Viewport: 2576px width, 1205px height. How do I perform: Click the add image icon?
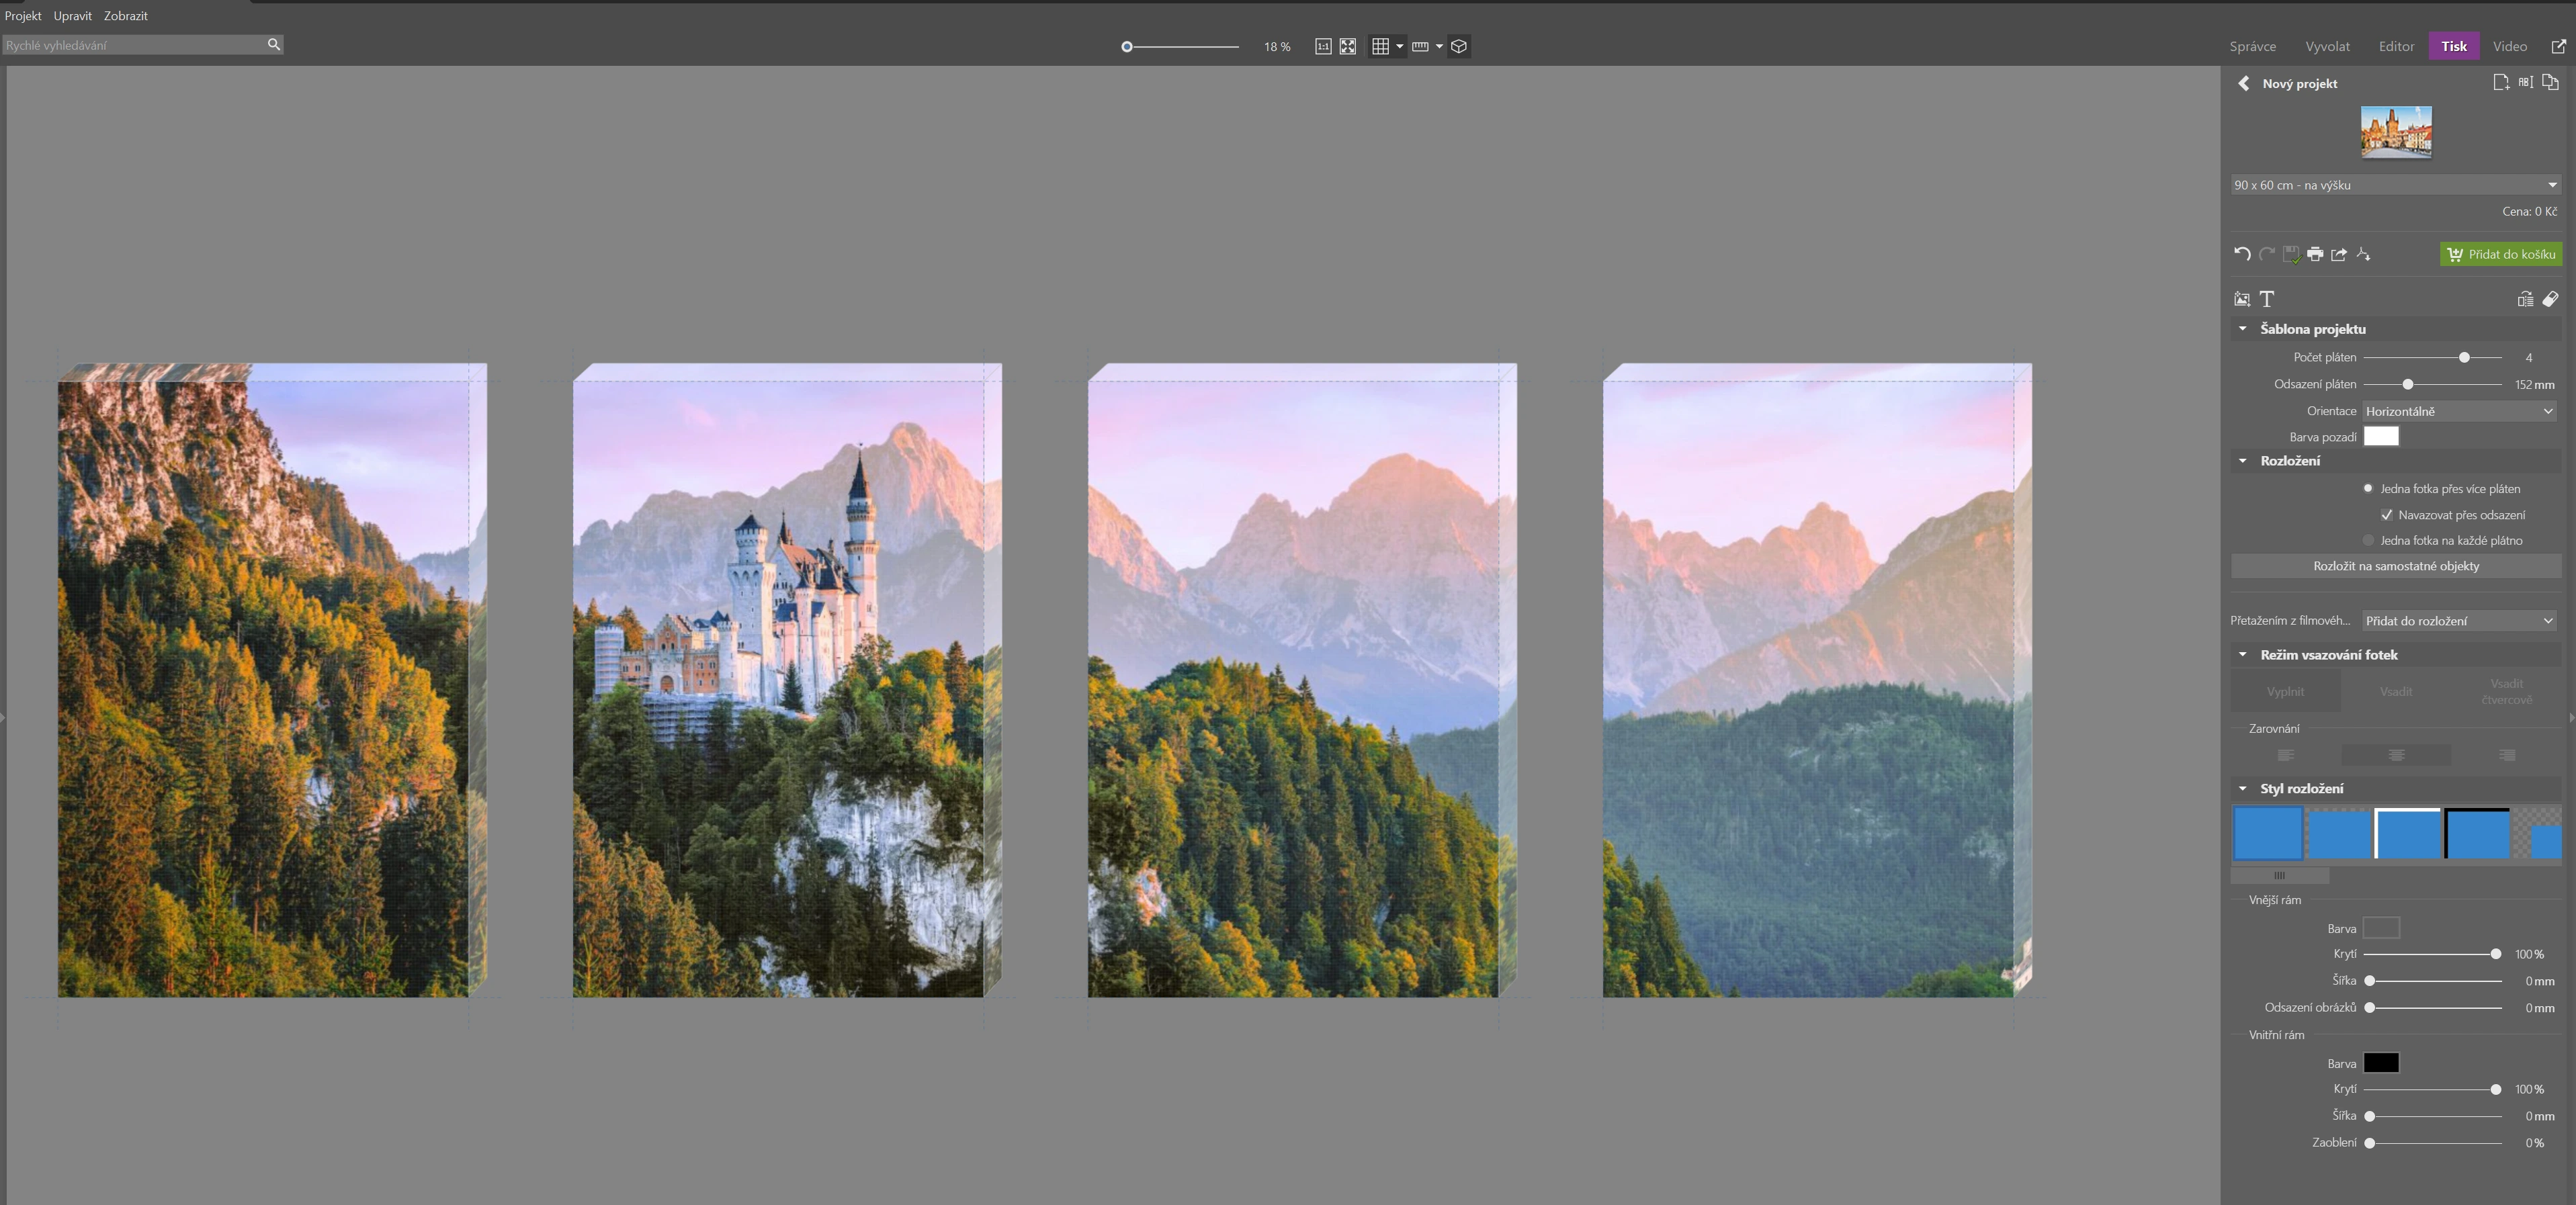coord(2242,299)
